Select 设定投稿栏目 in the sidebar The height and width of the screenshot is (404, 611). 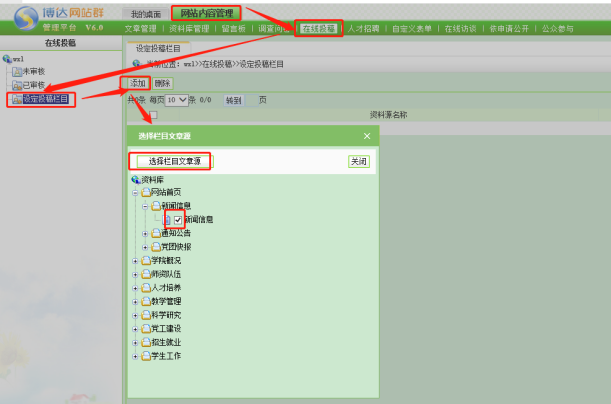[44, 98]
